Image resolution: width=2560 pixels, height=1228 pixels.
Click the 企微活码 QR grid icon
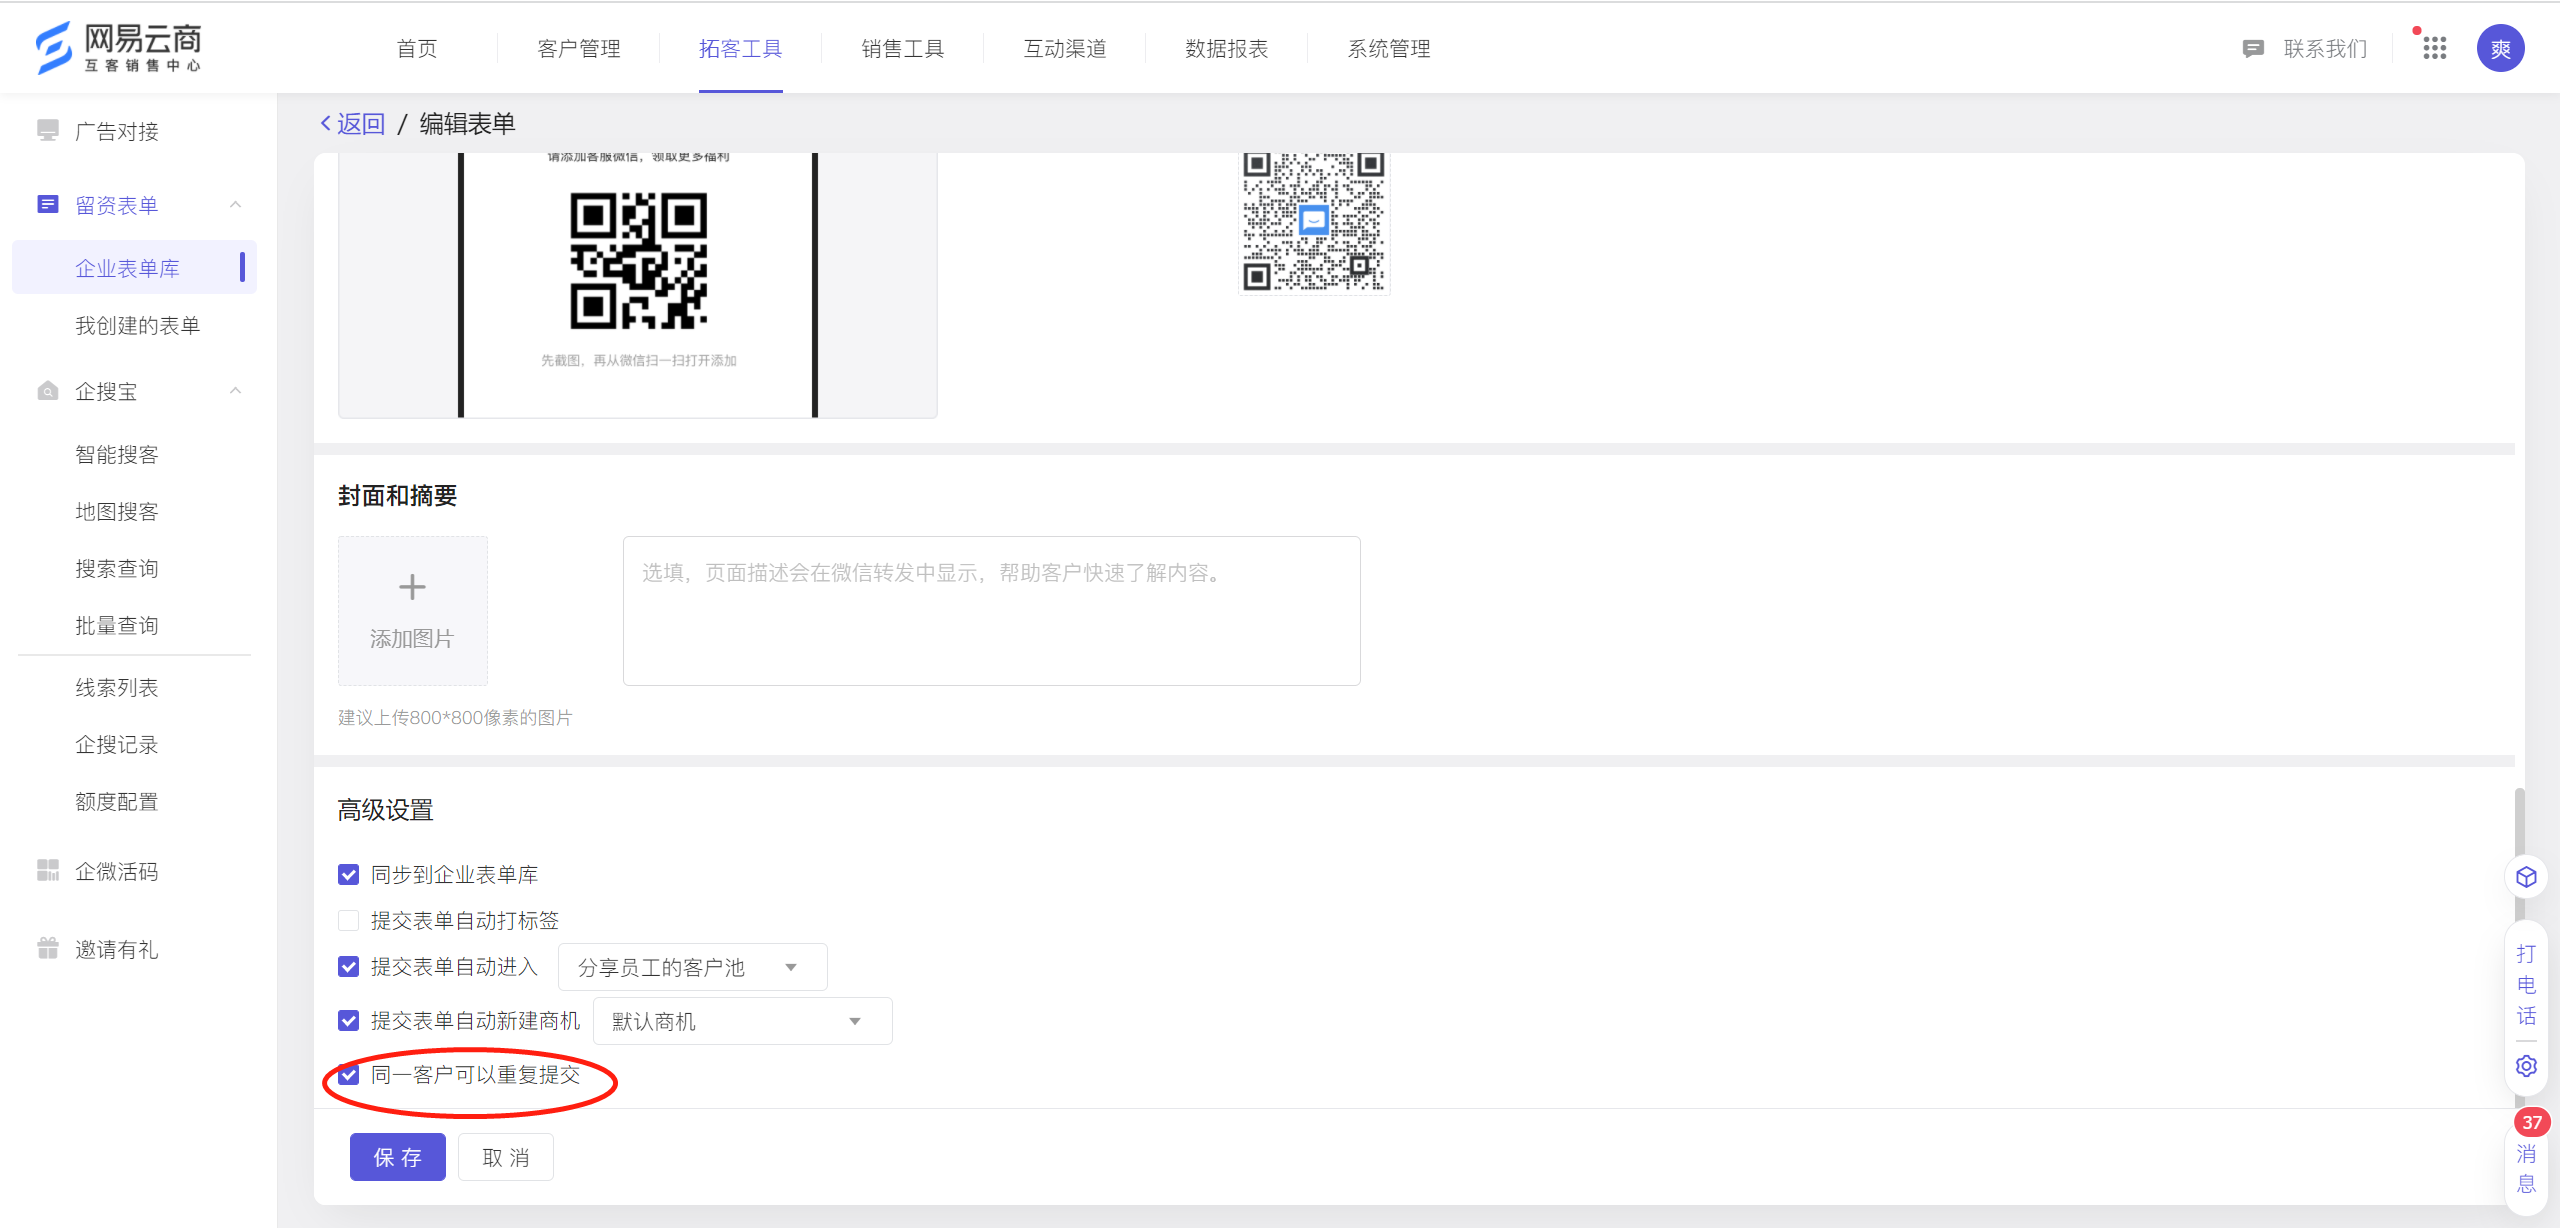[47, 871]
